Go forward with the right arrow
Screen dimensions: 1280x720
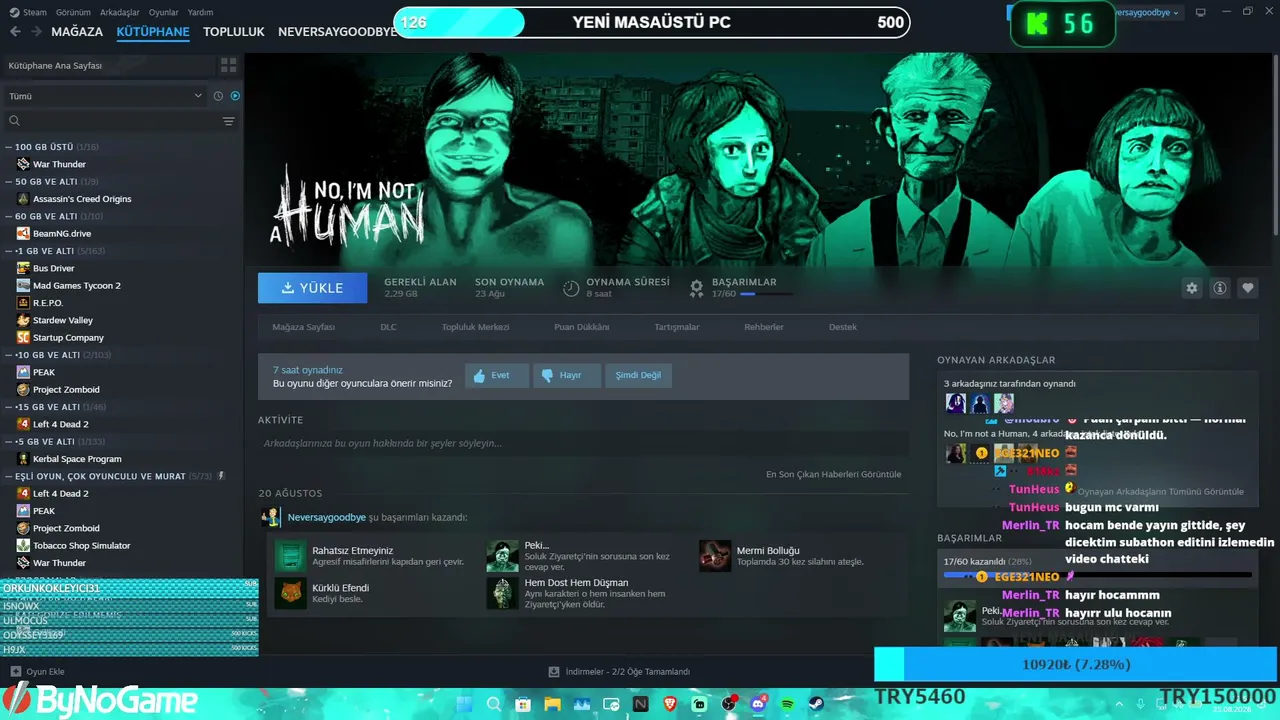[x=37, y=31]
